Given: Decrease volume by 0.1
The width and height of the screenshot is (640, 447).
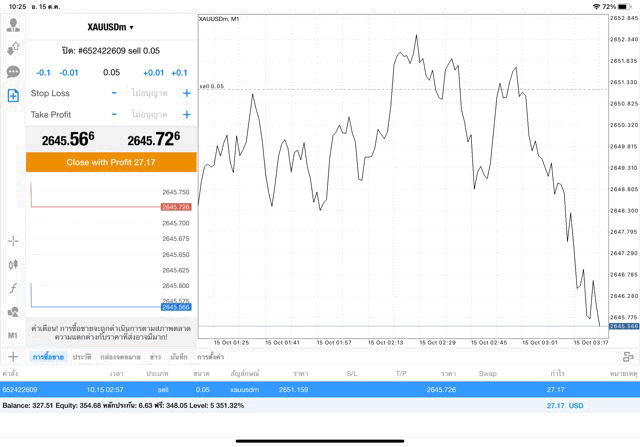Looking at the screenshot, I should click(43, 73).
